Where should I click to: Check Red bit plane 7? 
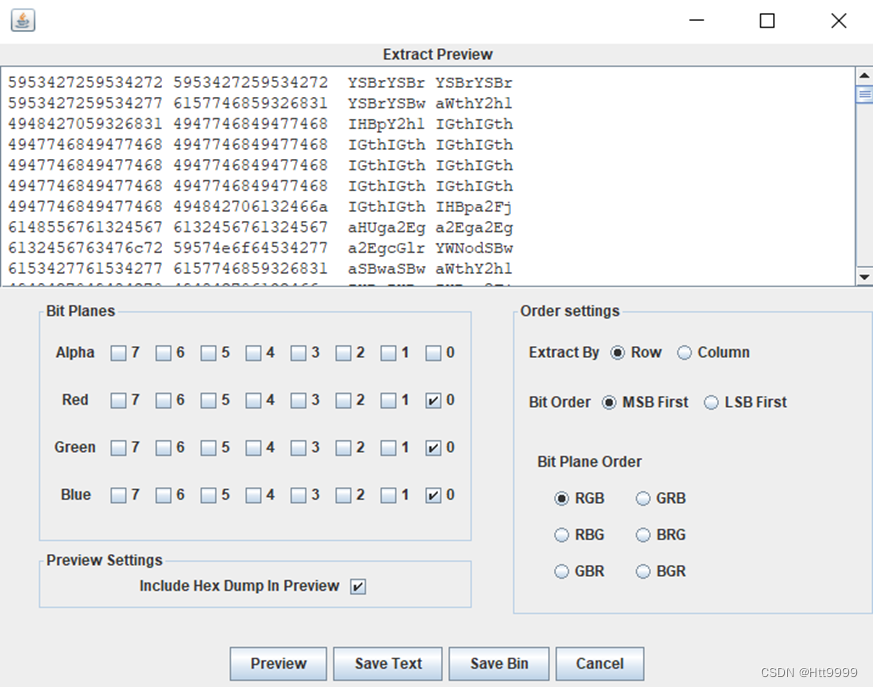coord(118,400)
